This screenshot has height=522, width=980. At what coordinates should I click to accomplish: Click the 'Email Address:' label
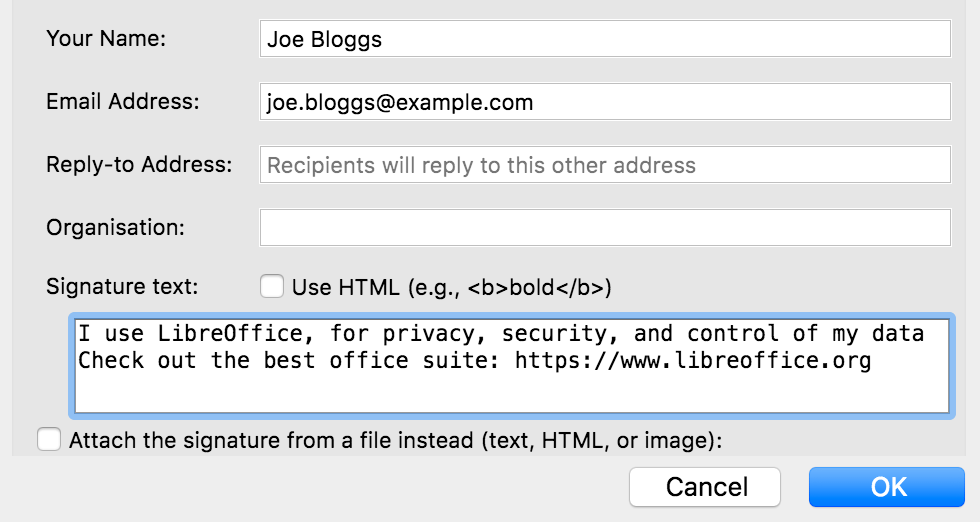tap(123, 102)
